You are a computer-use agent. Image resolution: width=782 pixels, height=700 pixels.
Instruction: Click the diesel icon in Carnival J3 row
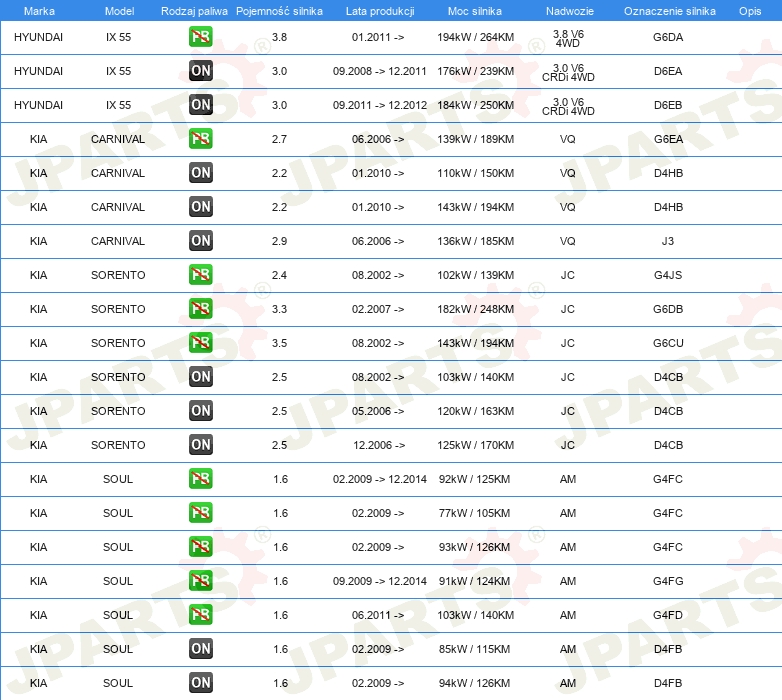(200, 241)
